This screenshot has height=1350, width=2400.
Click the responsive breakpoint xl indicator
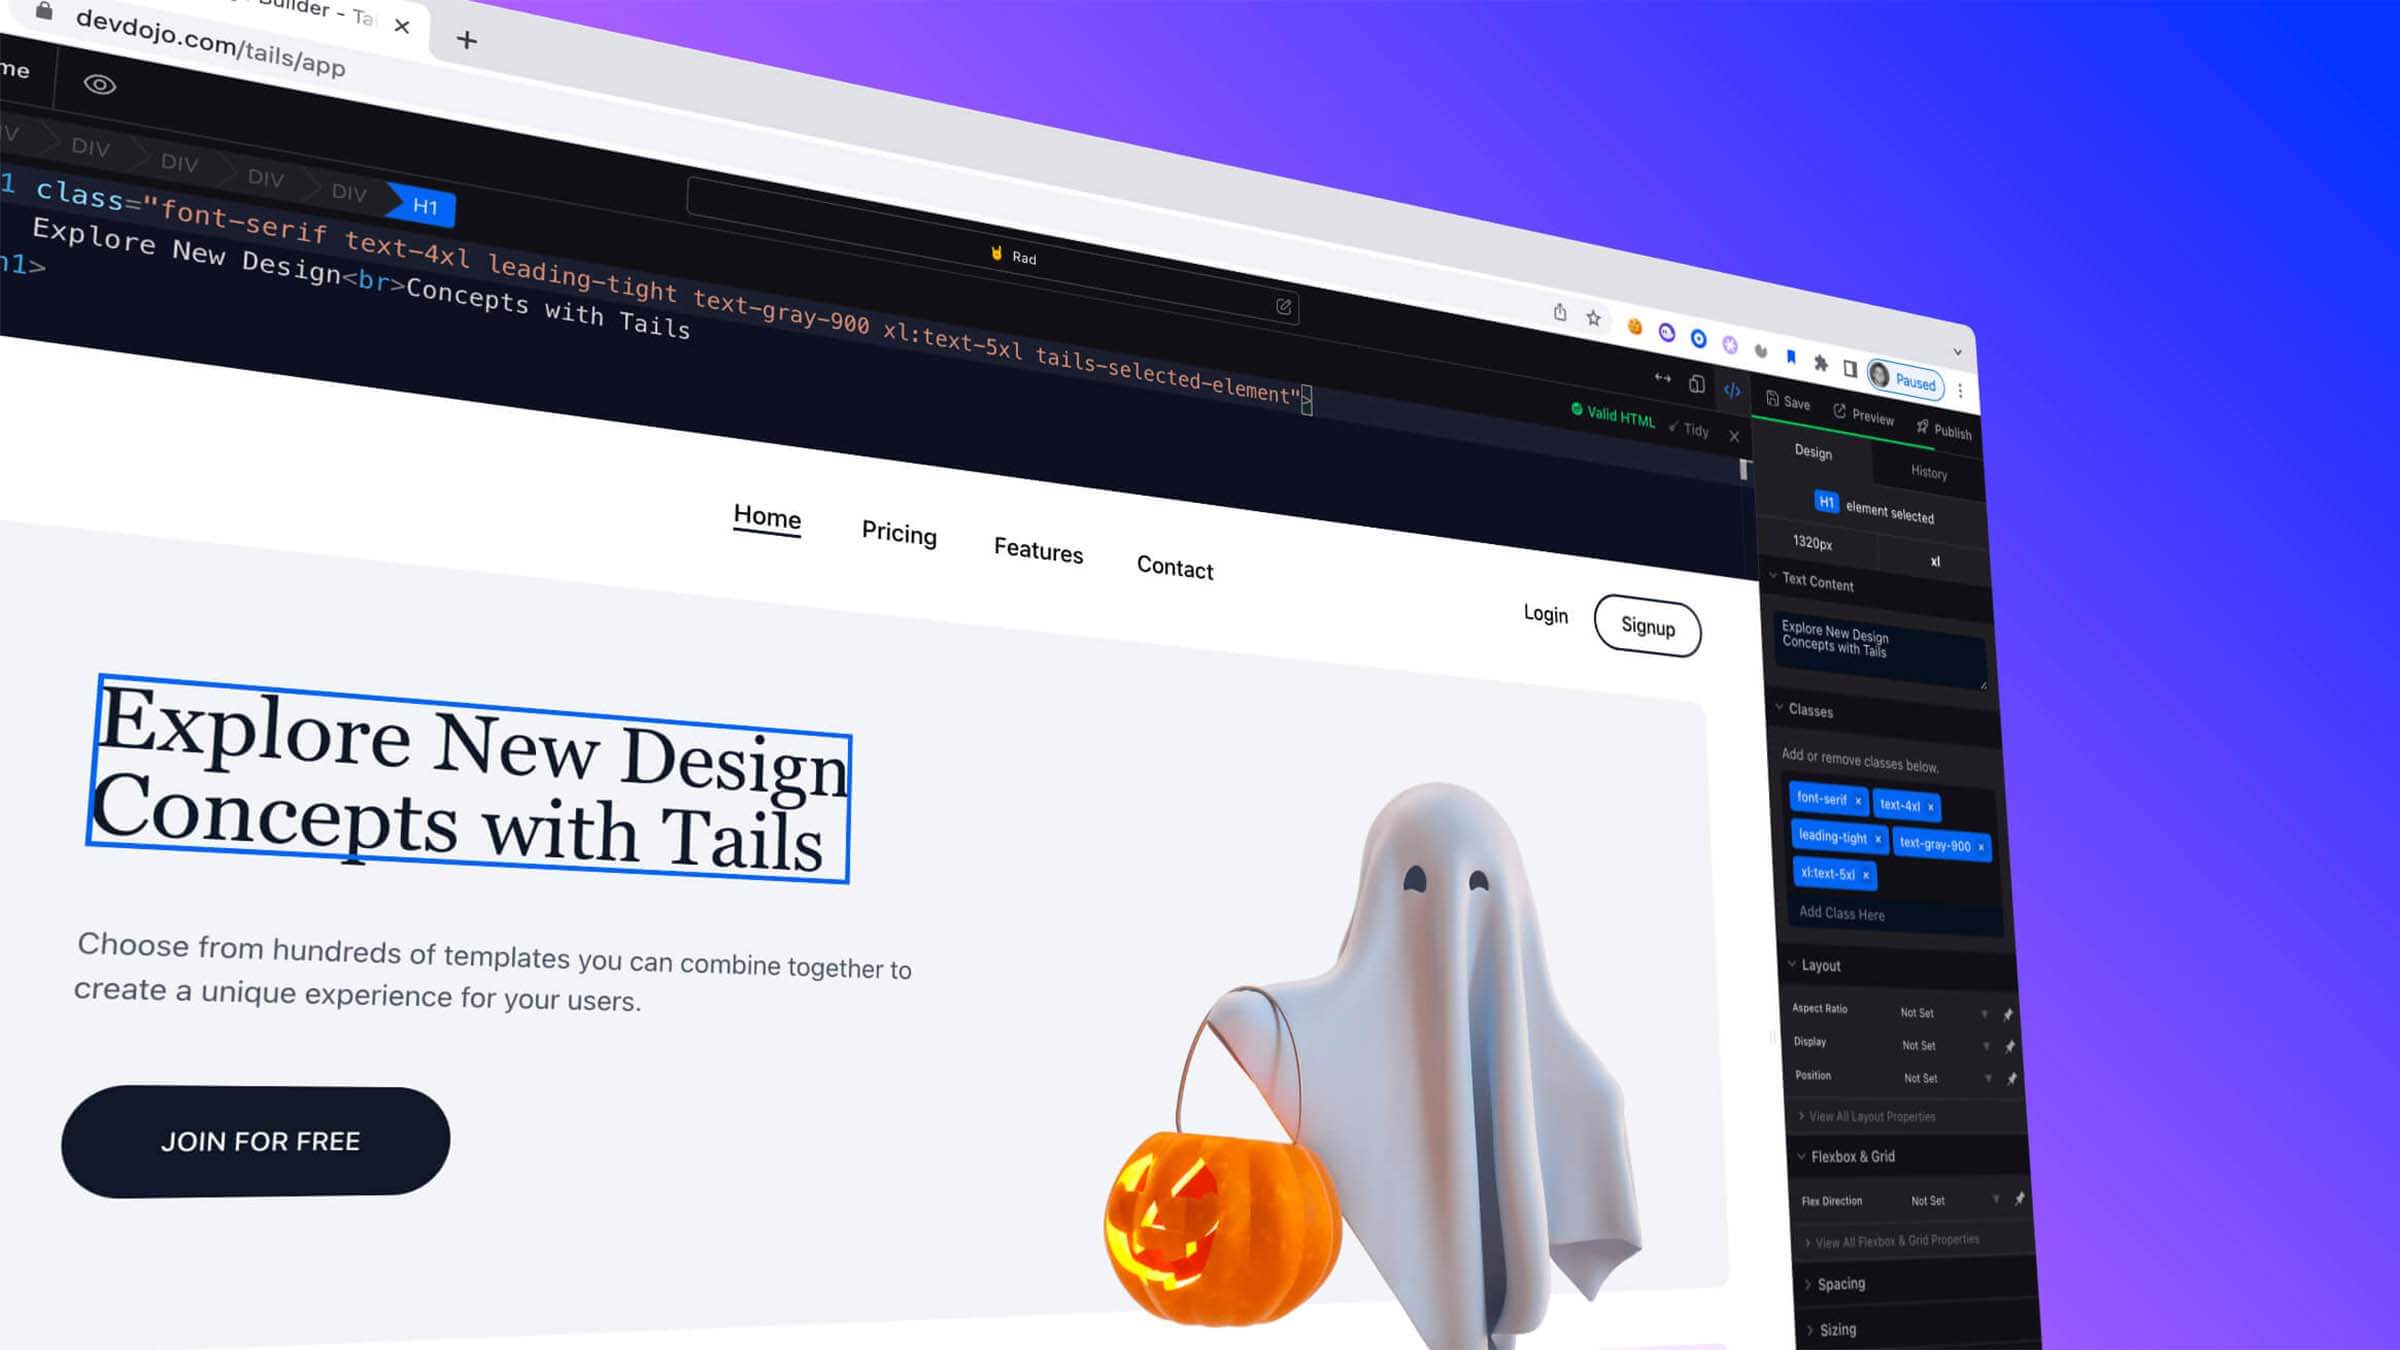[x=1938, y=560]
